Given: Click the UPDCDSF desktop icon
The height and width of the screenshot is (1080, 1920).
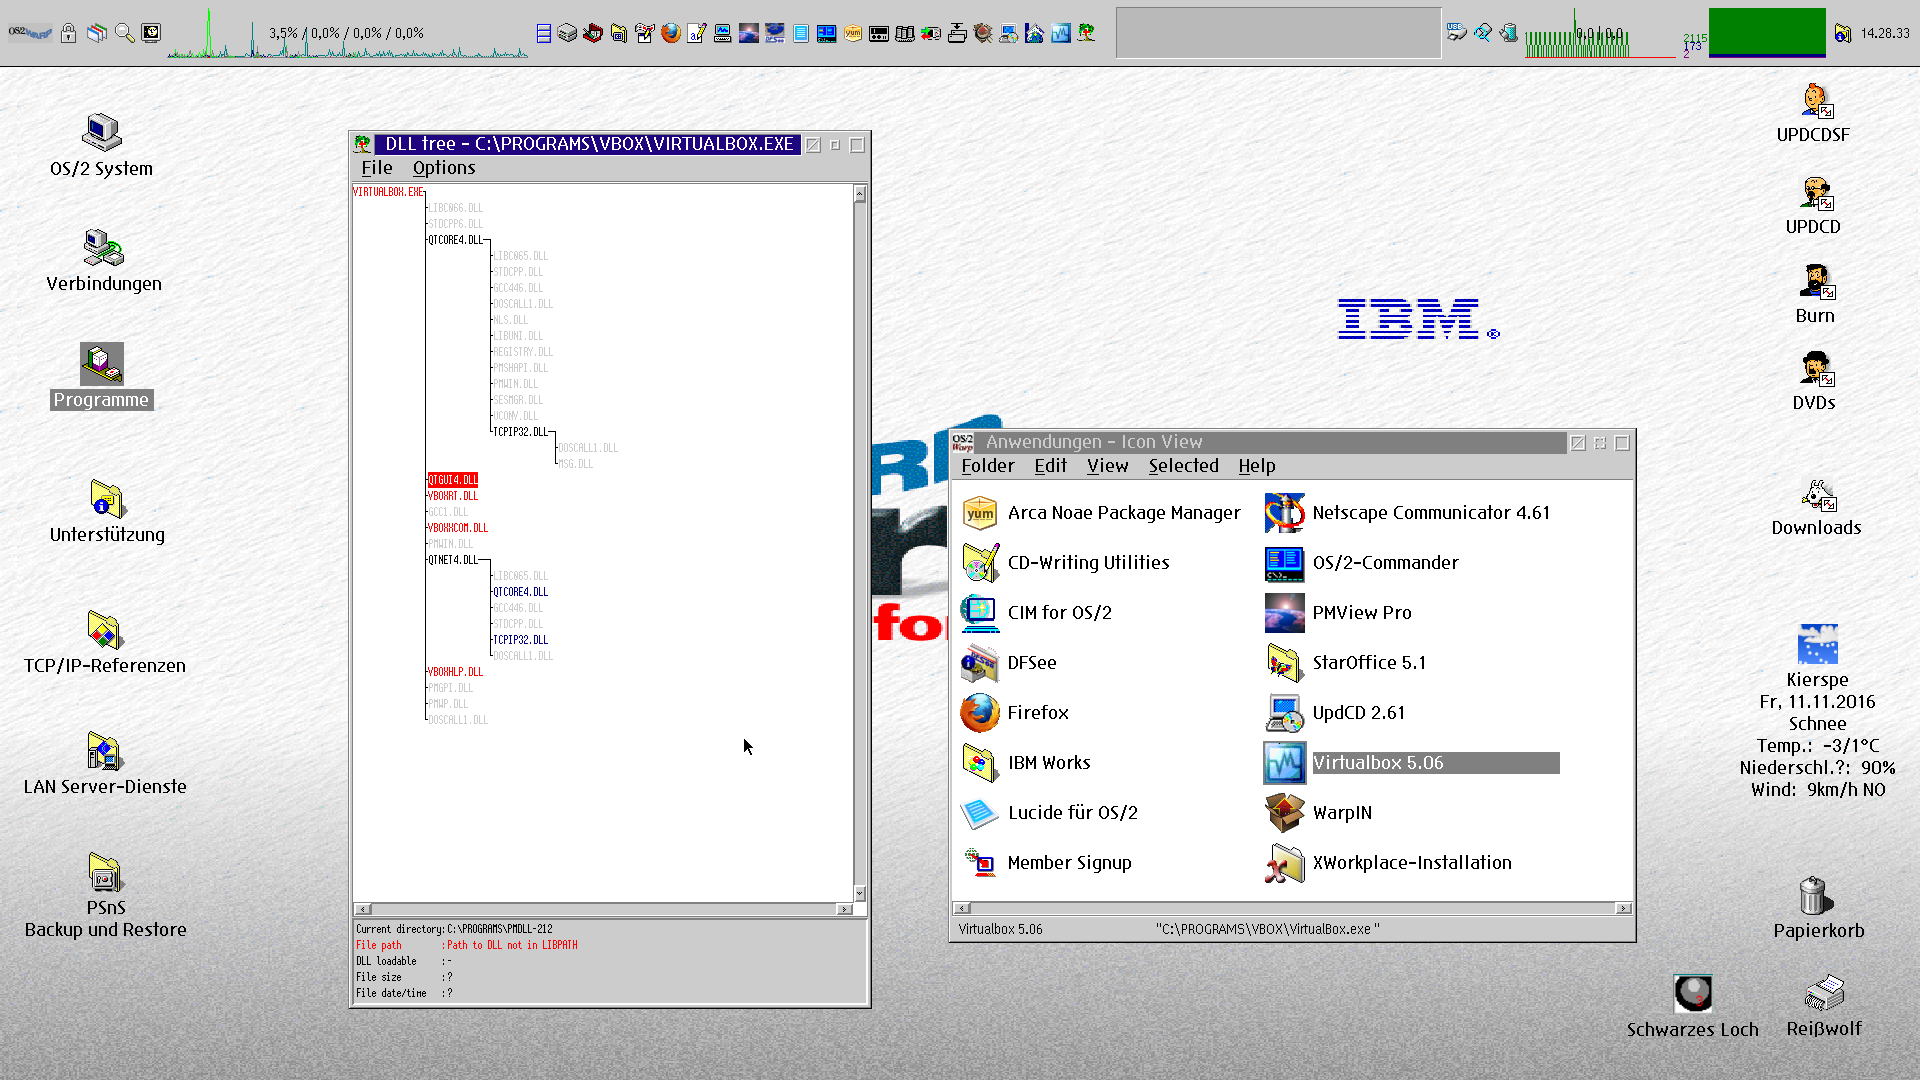Looking at the screenshot, I should (1816, 100).
